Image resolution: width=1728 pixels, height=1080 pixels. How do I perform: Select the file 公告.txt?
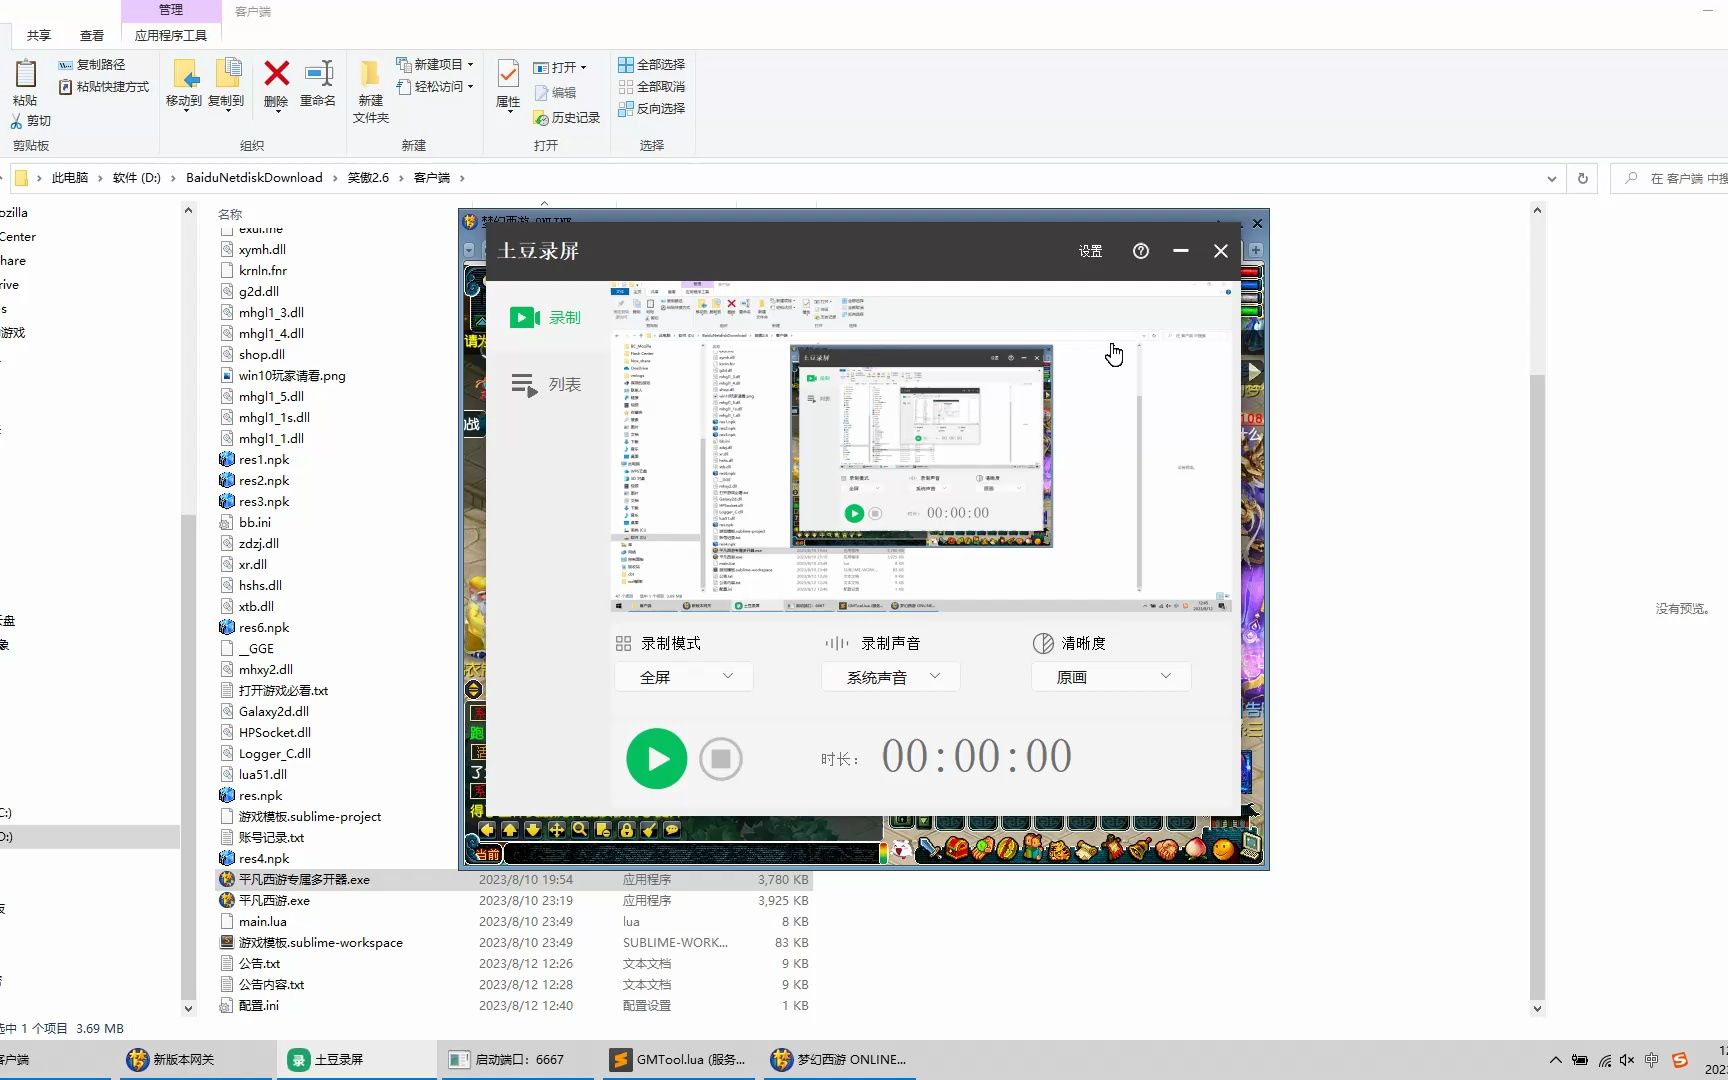[259, 964]
